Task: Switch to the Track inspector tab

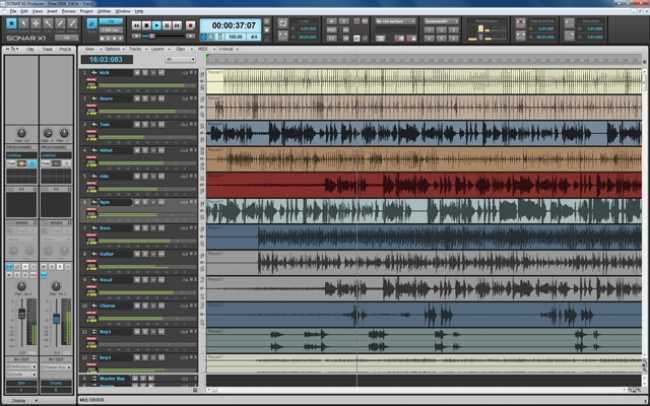Action: tap(47, 49)
